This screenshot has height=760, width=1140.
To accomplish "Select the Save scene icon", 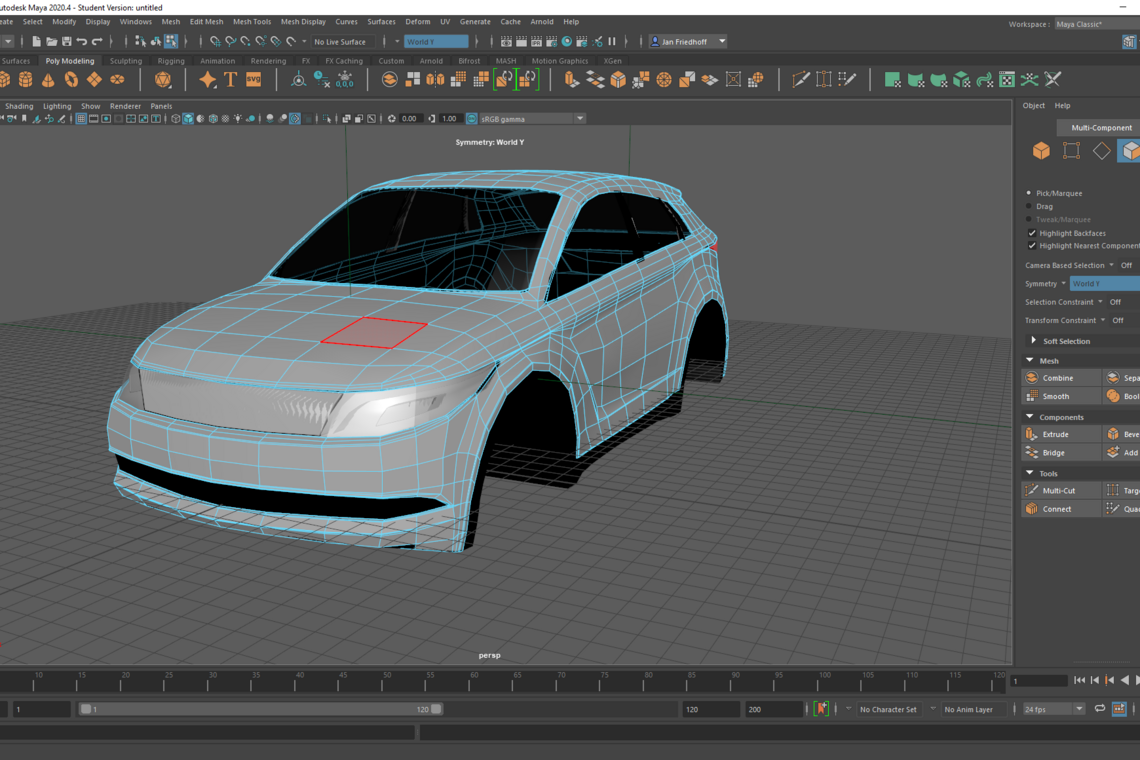I will (66, 42).
